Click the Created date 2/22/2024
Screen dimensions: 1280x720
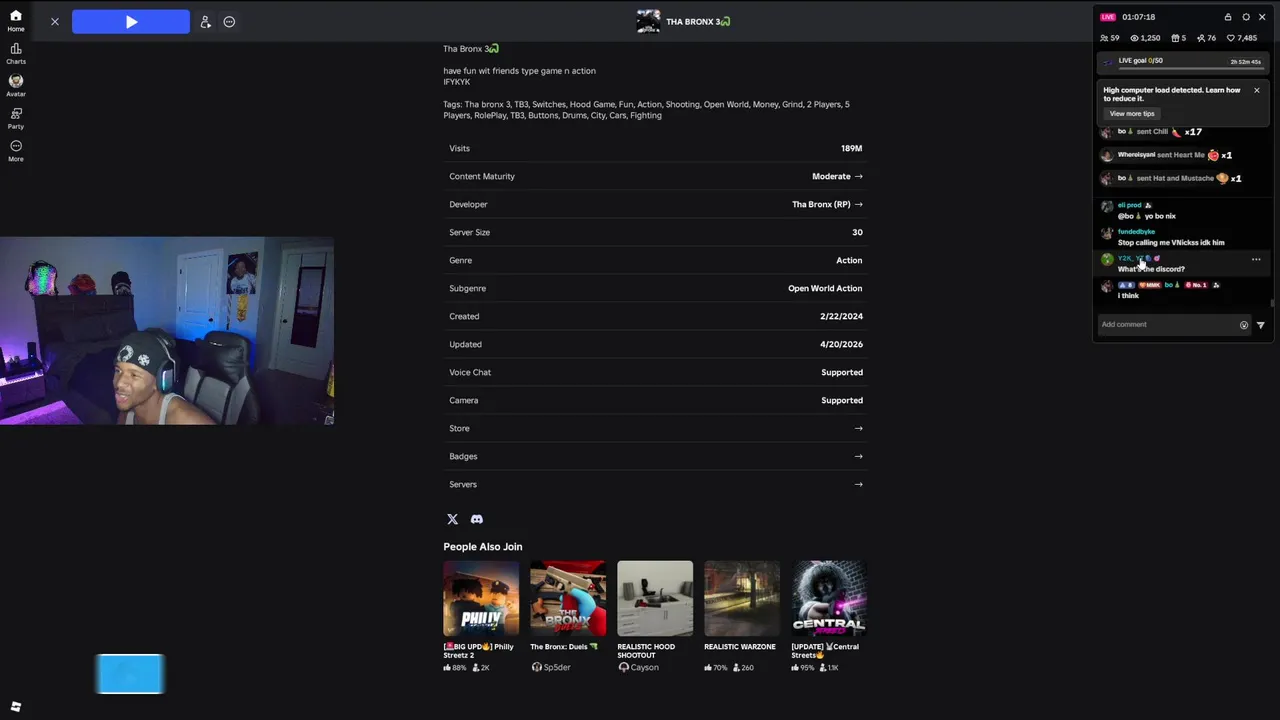[841, 316]
